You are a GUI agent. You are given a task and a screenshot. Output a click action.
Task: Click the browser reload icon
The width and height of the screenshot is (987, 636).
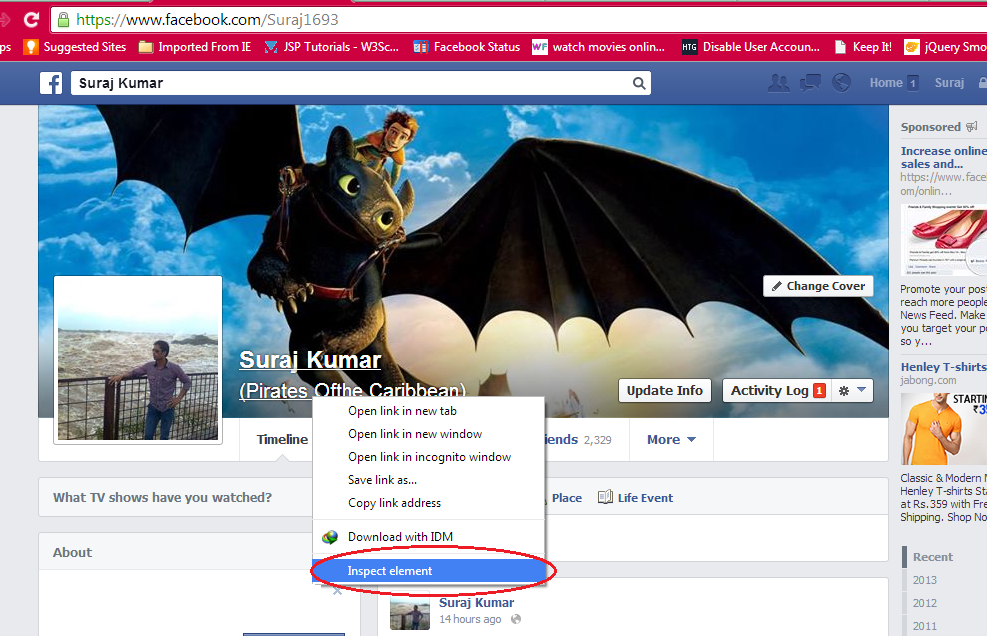(31, 20)
